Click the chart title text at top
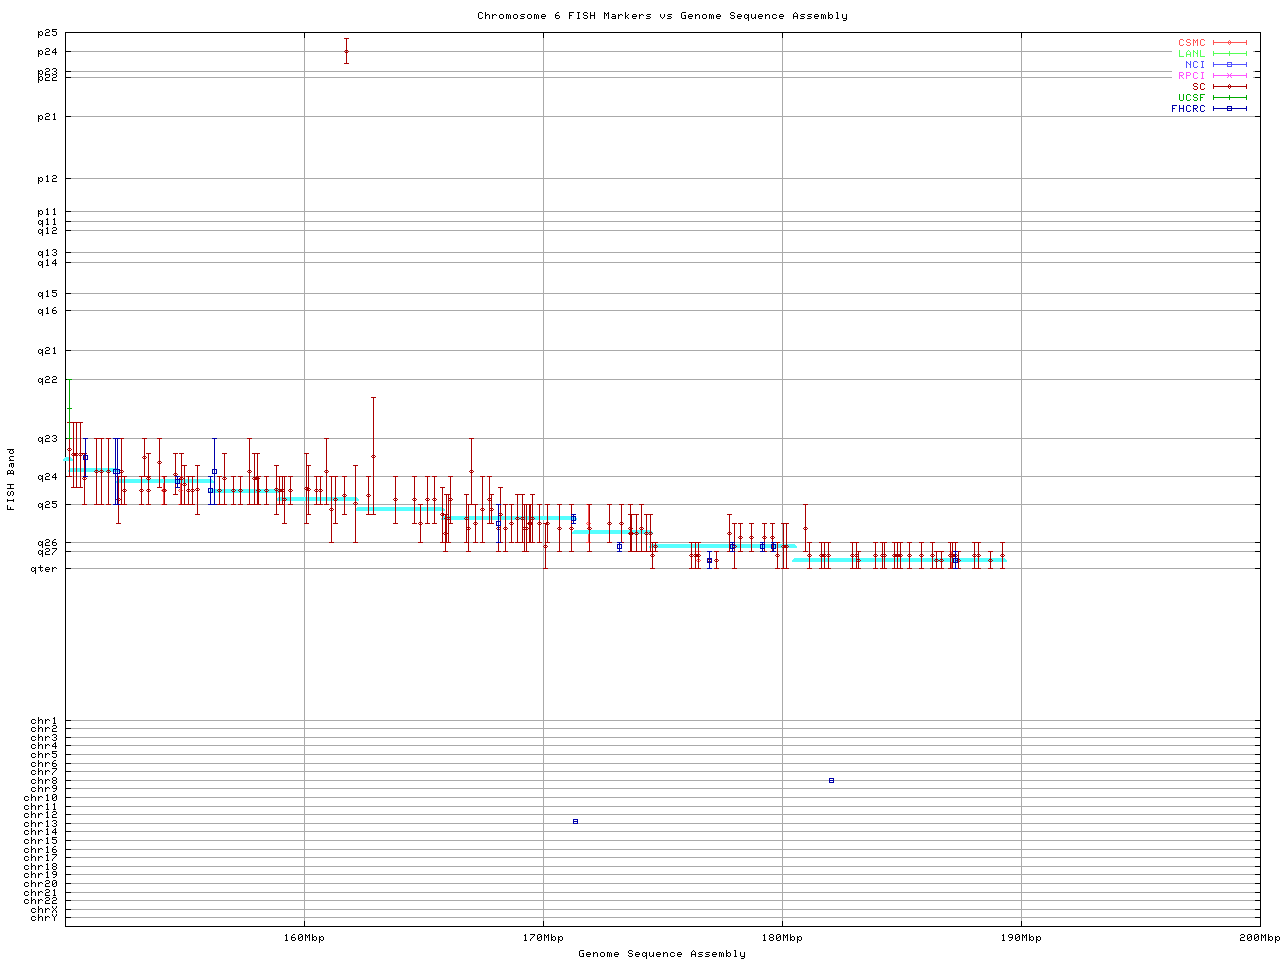This screenshot has height=960, width=1280. pyautogui.click(x=662, y=16)
